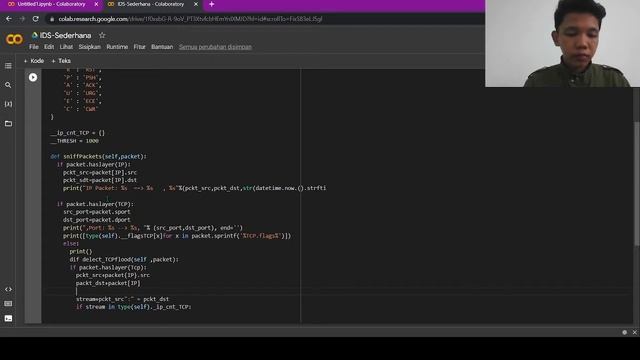The width and height of the screenshot is (640, 360).
Task: Add a text cell with + Teks
Action: coord(61,61)
